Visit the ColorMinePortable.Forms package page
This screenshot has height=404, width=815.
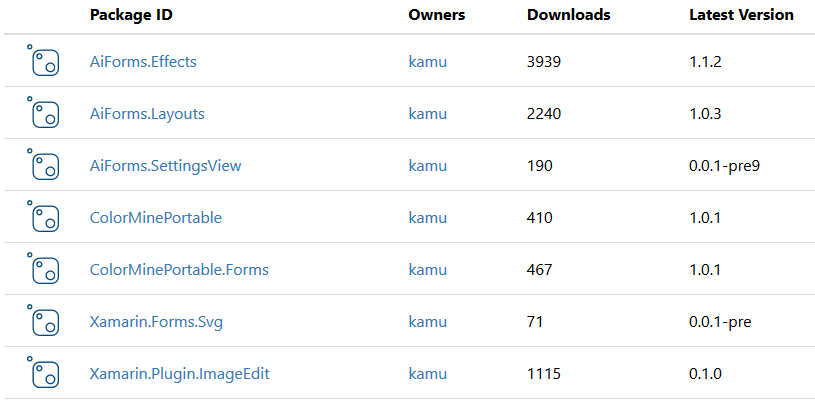[x=179, y=270]
